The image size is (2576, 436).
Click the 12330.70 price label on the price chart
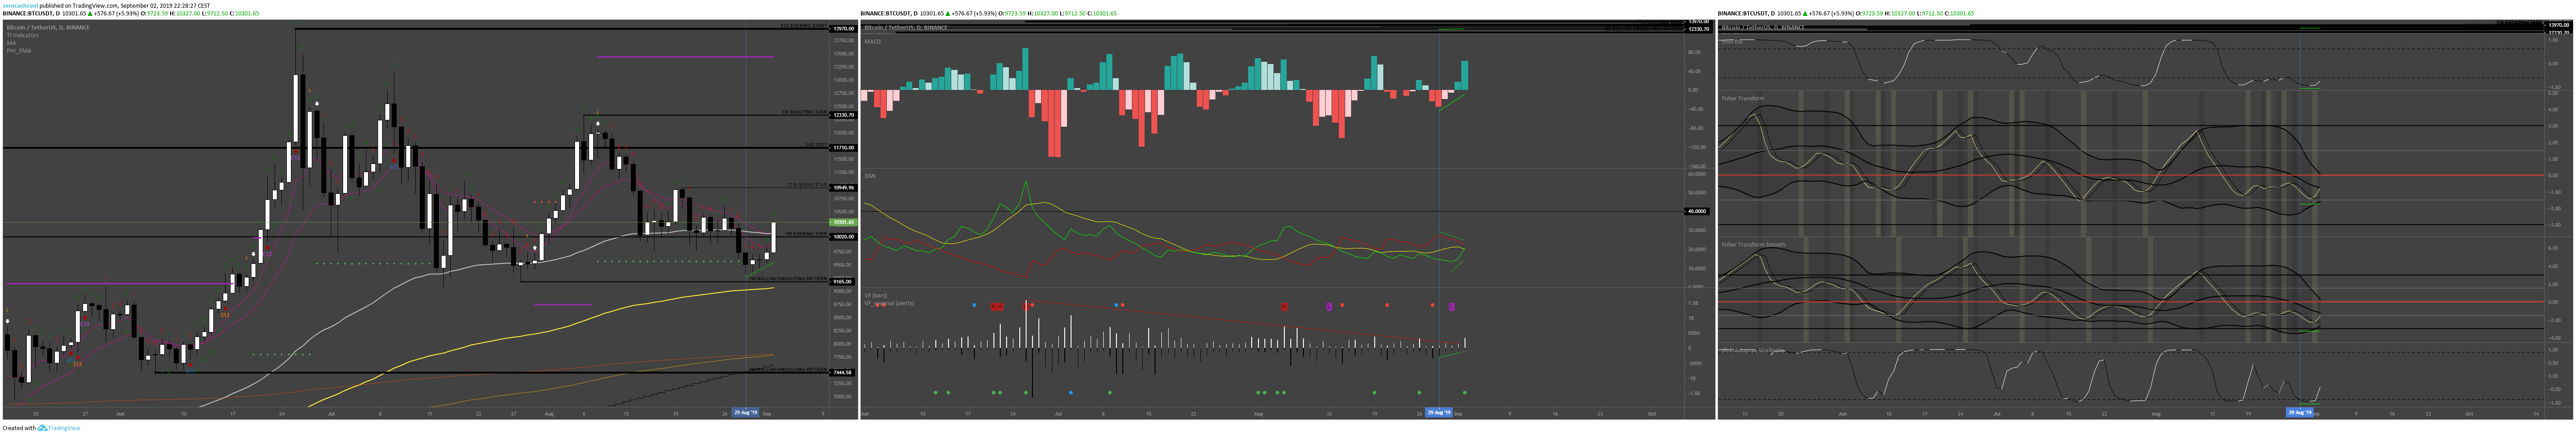click(x=844, y=115)
